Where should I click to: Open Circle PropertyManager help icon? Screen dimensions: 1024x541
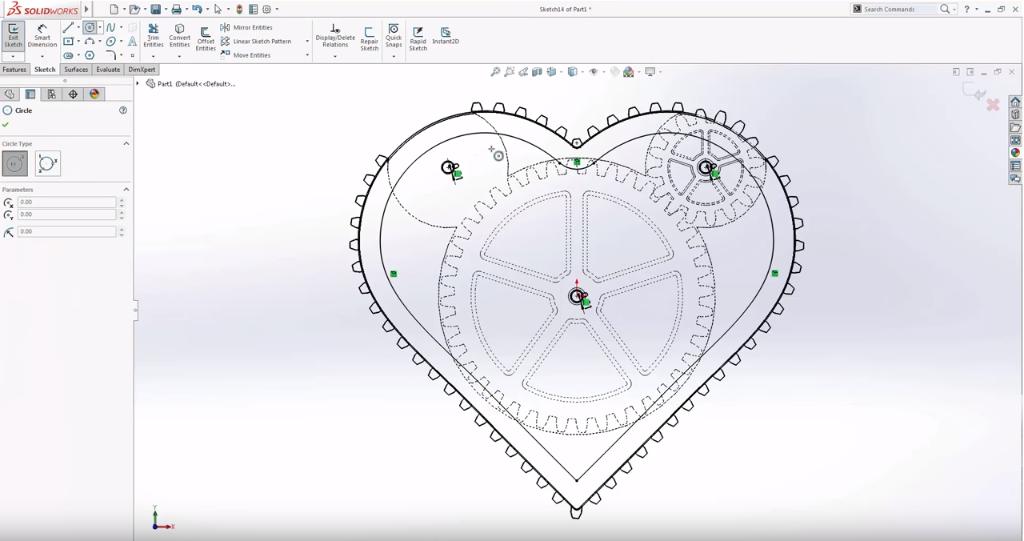[123, 110]
